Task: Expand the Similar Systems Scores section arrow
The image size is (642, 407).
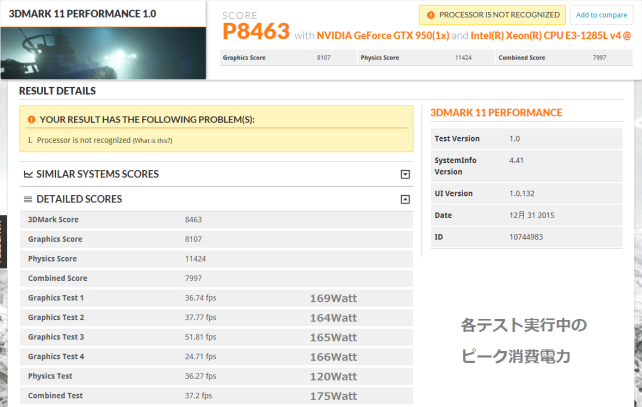Action: [x=405, y=174]
